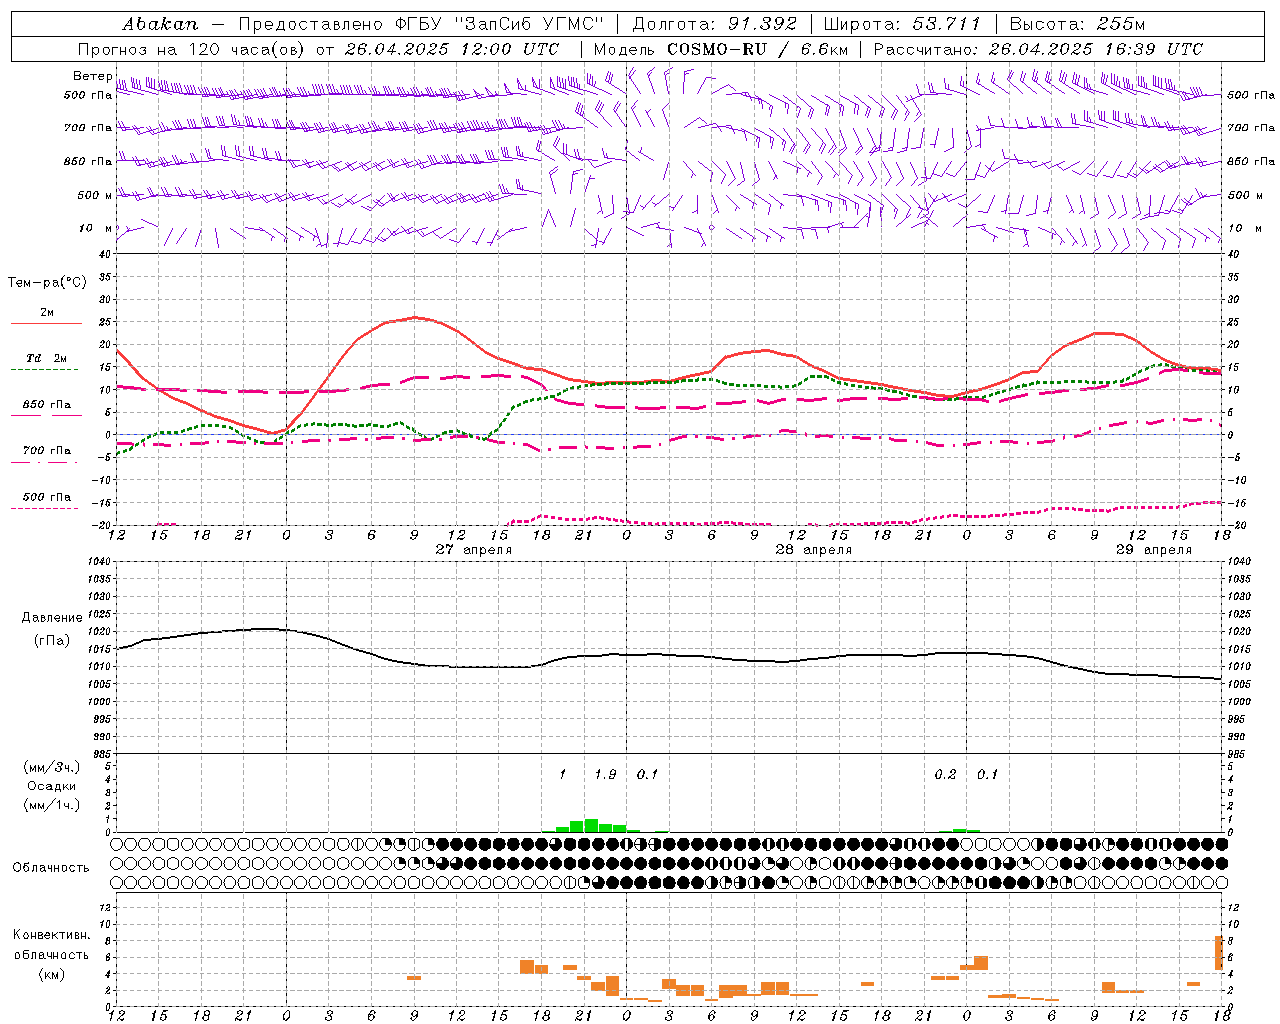Click the '(мм/3ч.)' precipitation unit label
This screenshot has height=1024, width=1280.
tap(51, 767)
